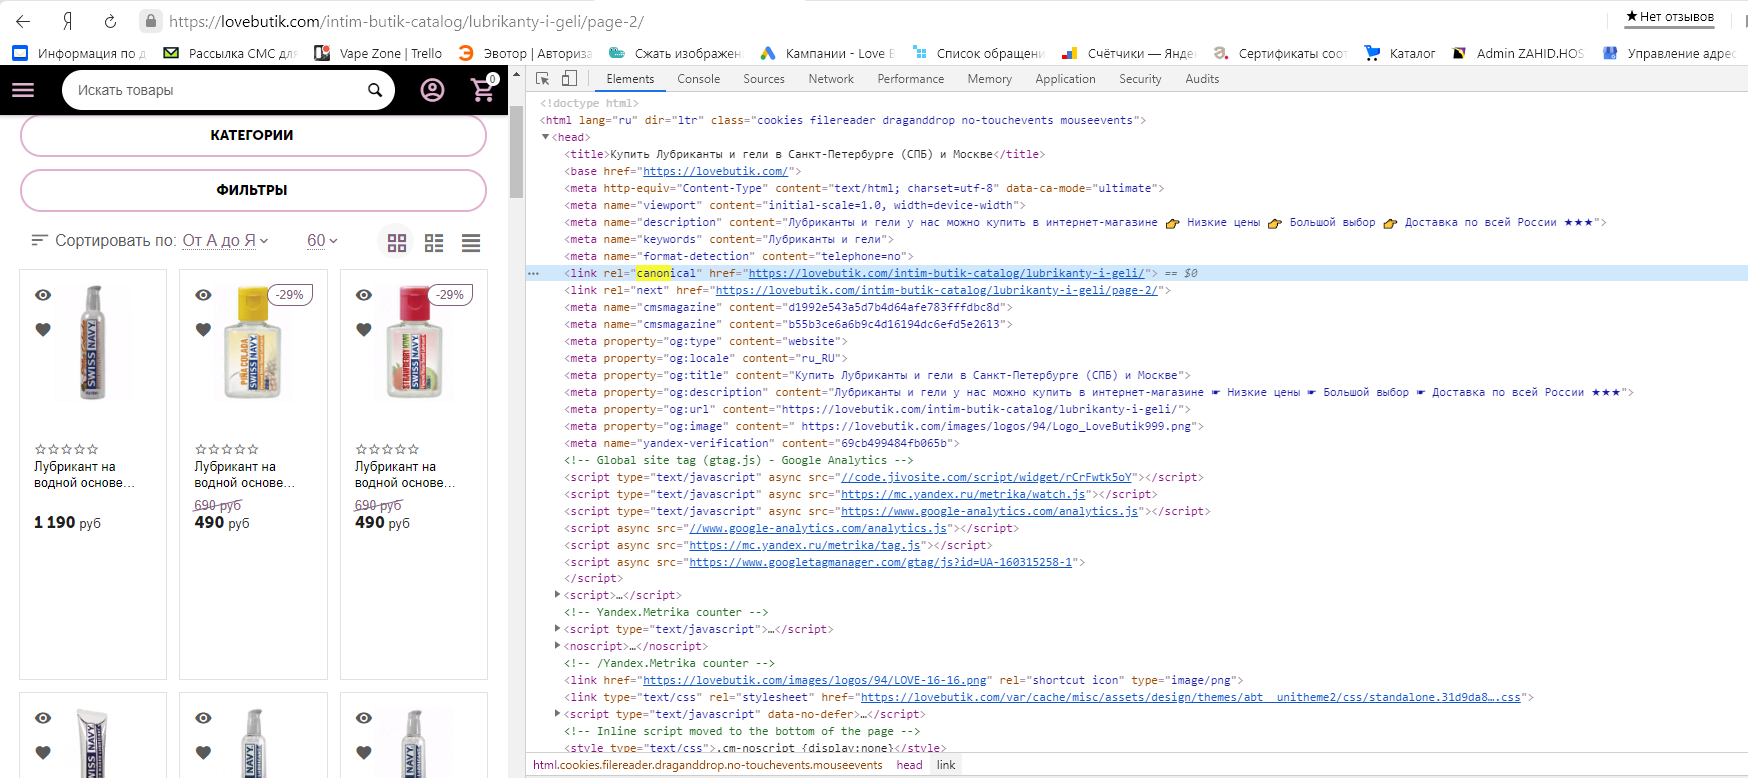Screen dimensions: 1748x778
Task: Expand the data-no-defer script element
Action: [558, 714]
